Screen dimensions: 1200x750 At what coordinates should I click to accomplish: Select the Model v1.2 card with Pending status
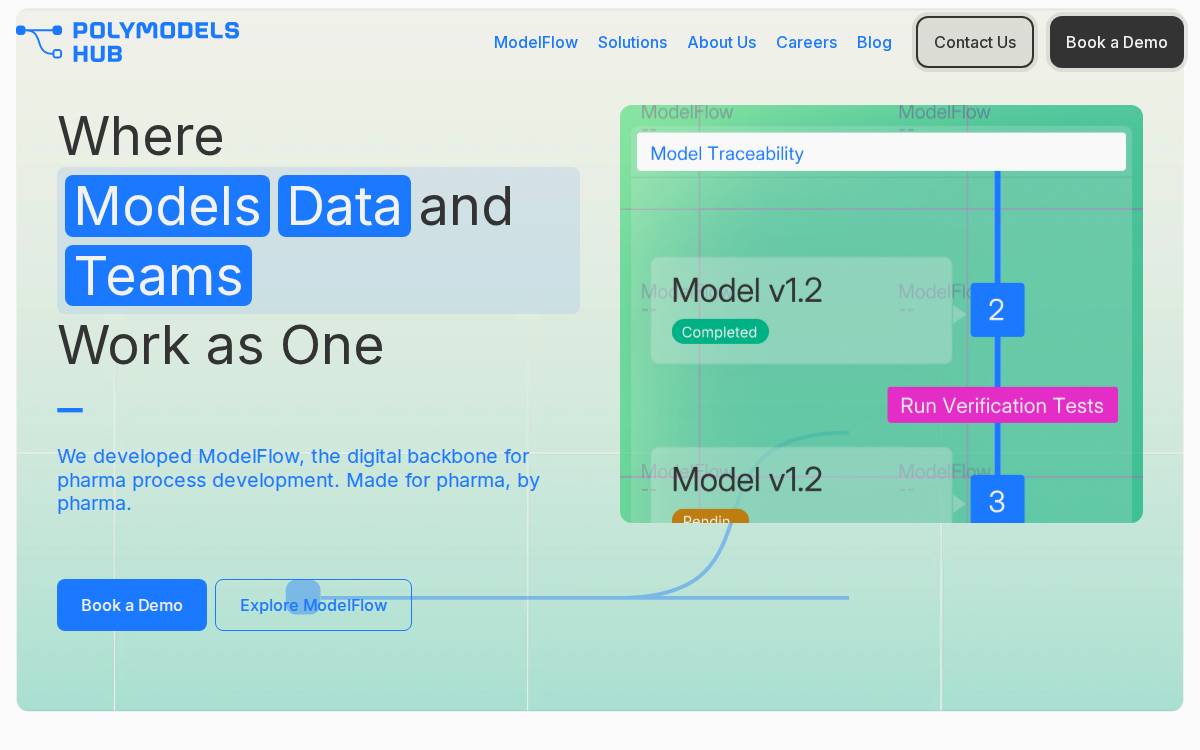801,485
